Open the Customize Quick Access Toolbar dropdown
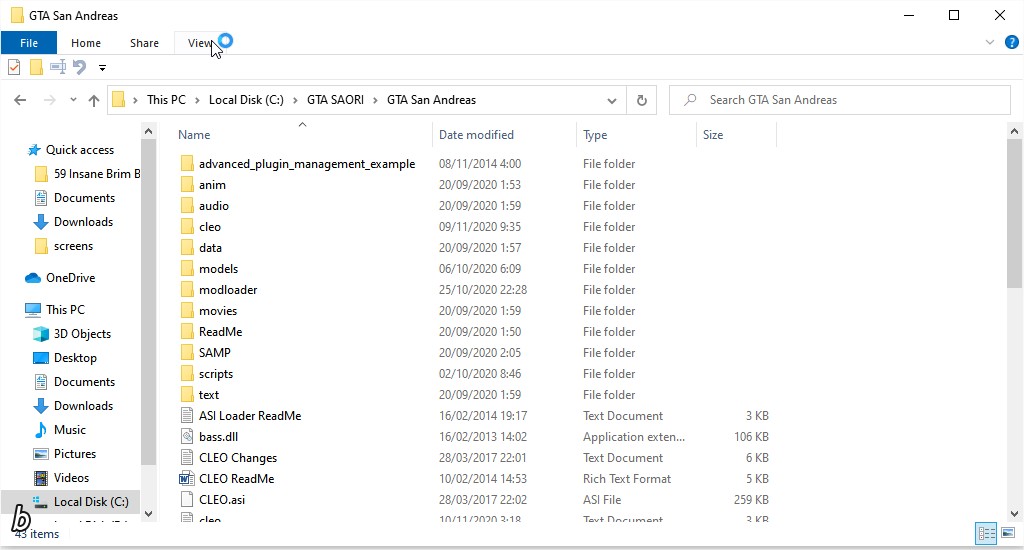Image resolution: width=1024 pixels, height=550 pixels. coord(102,67)
